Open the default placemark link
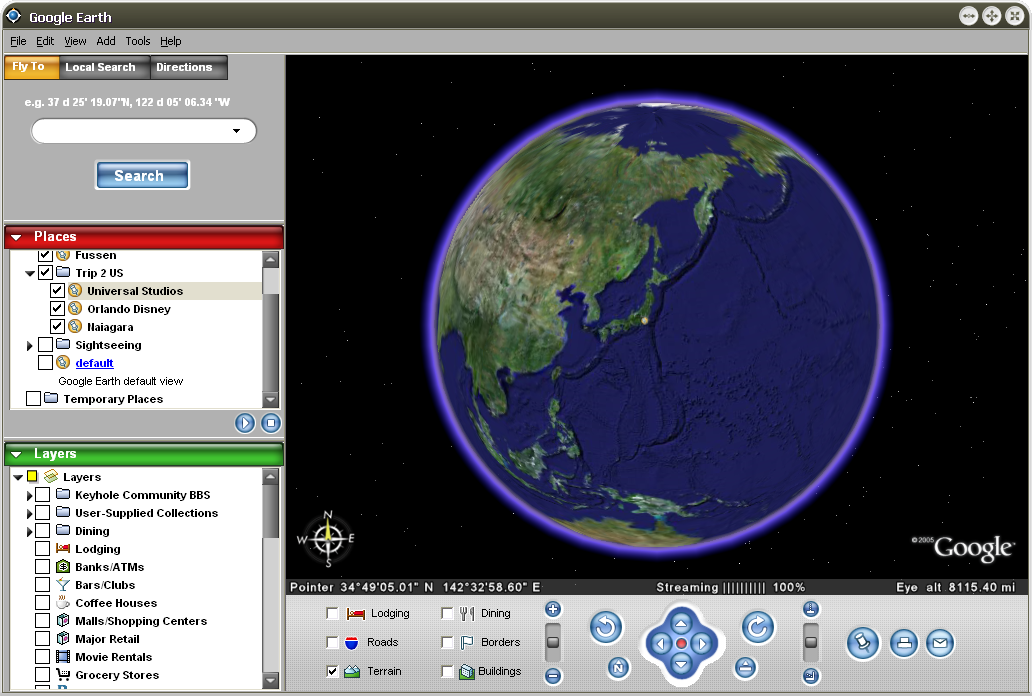This screenshot has width=1032, height=696. coord(94,363)
